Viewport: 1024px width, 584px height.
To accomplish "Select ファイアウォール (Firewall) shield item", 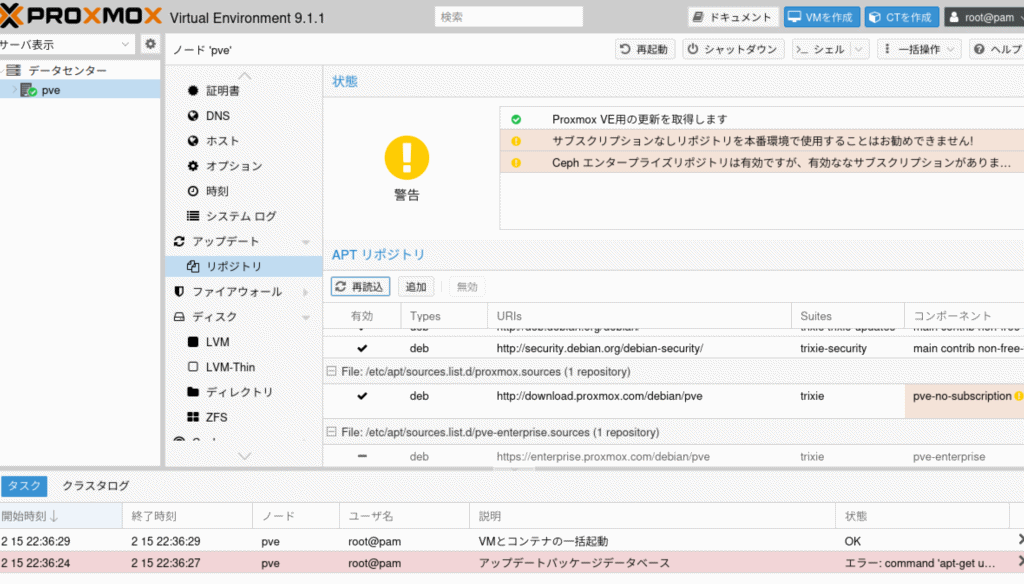I will point(236,292).
